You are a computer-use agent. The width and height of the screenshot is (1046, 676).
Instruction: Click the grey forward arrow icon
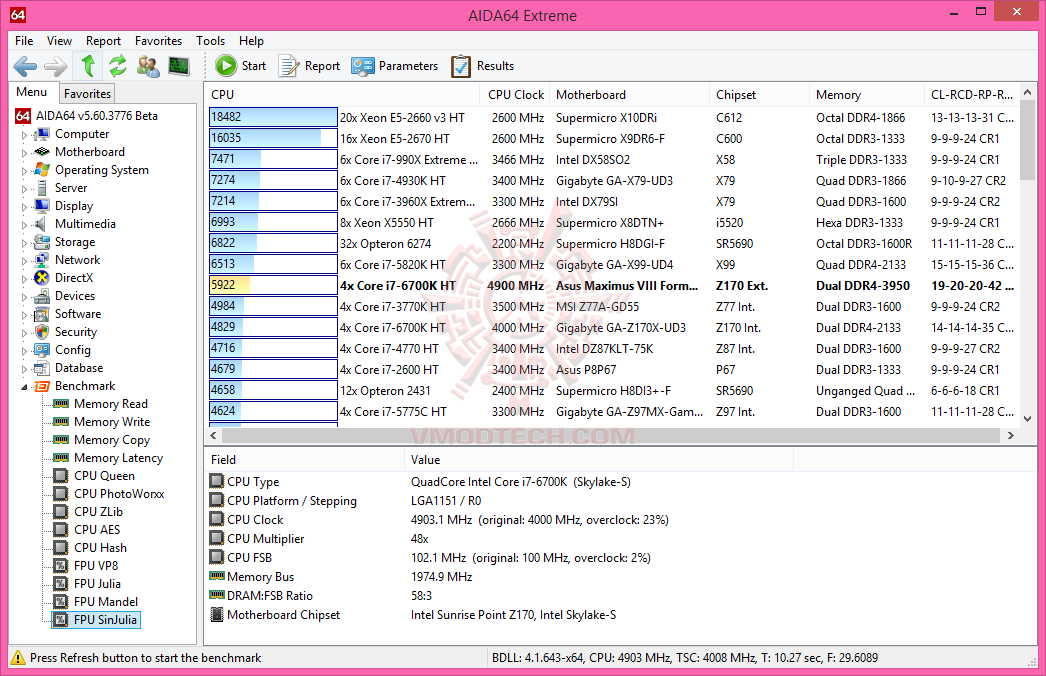(55, 66)
